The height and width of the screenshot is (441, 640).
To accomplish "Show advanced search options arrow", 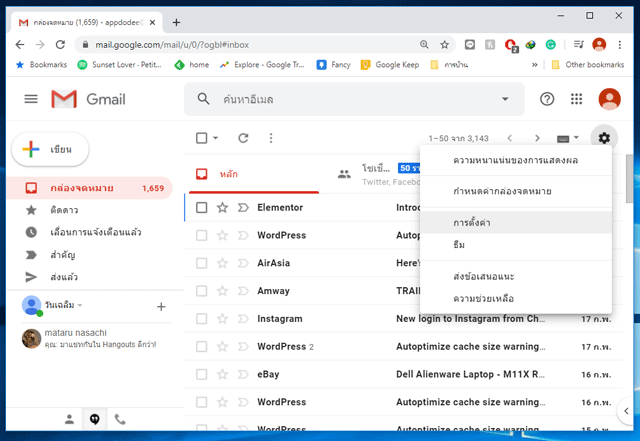I will 505,99.
